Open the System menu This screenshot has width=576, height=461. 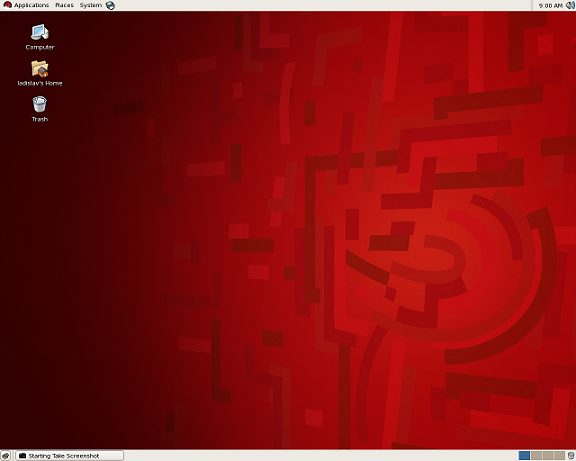tap(90, 5)
